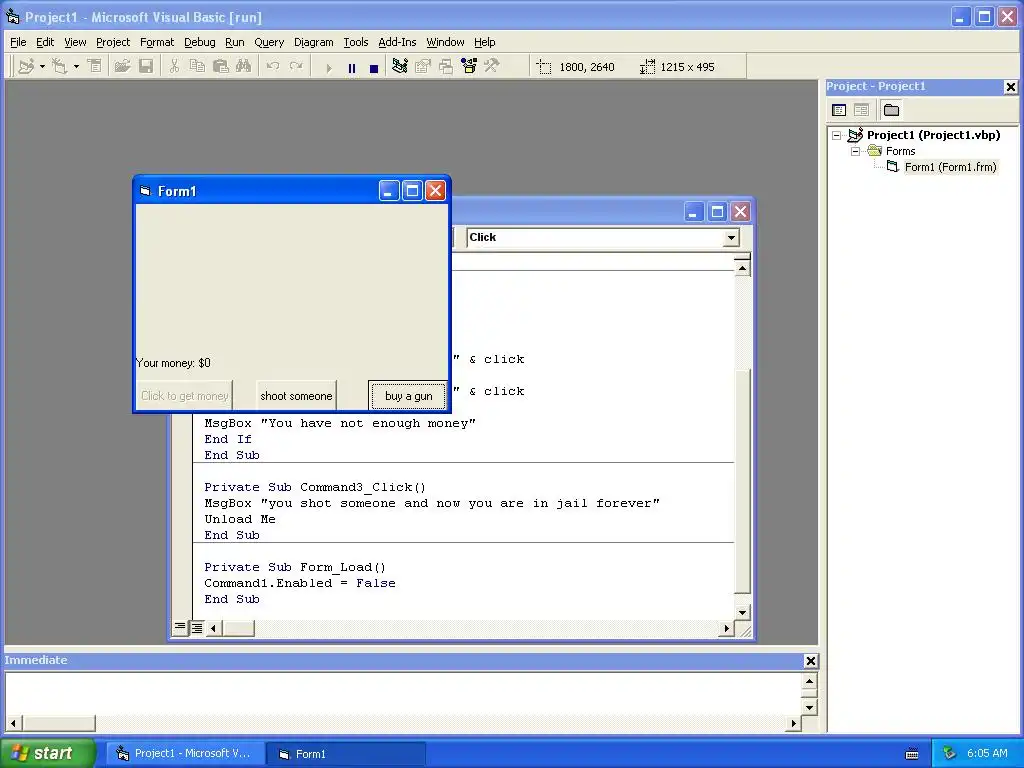Click View Object icon in Project panel

pyautogui.click(x=861, y=110)
